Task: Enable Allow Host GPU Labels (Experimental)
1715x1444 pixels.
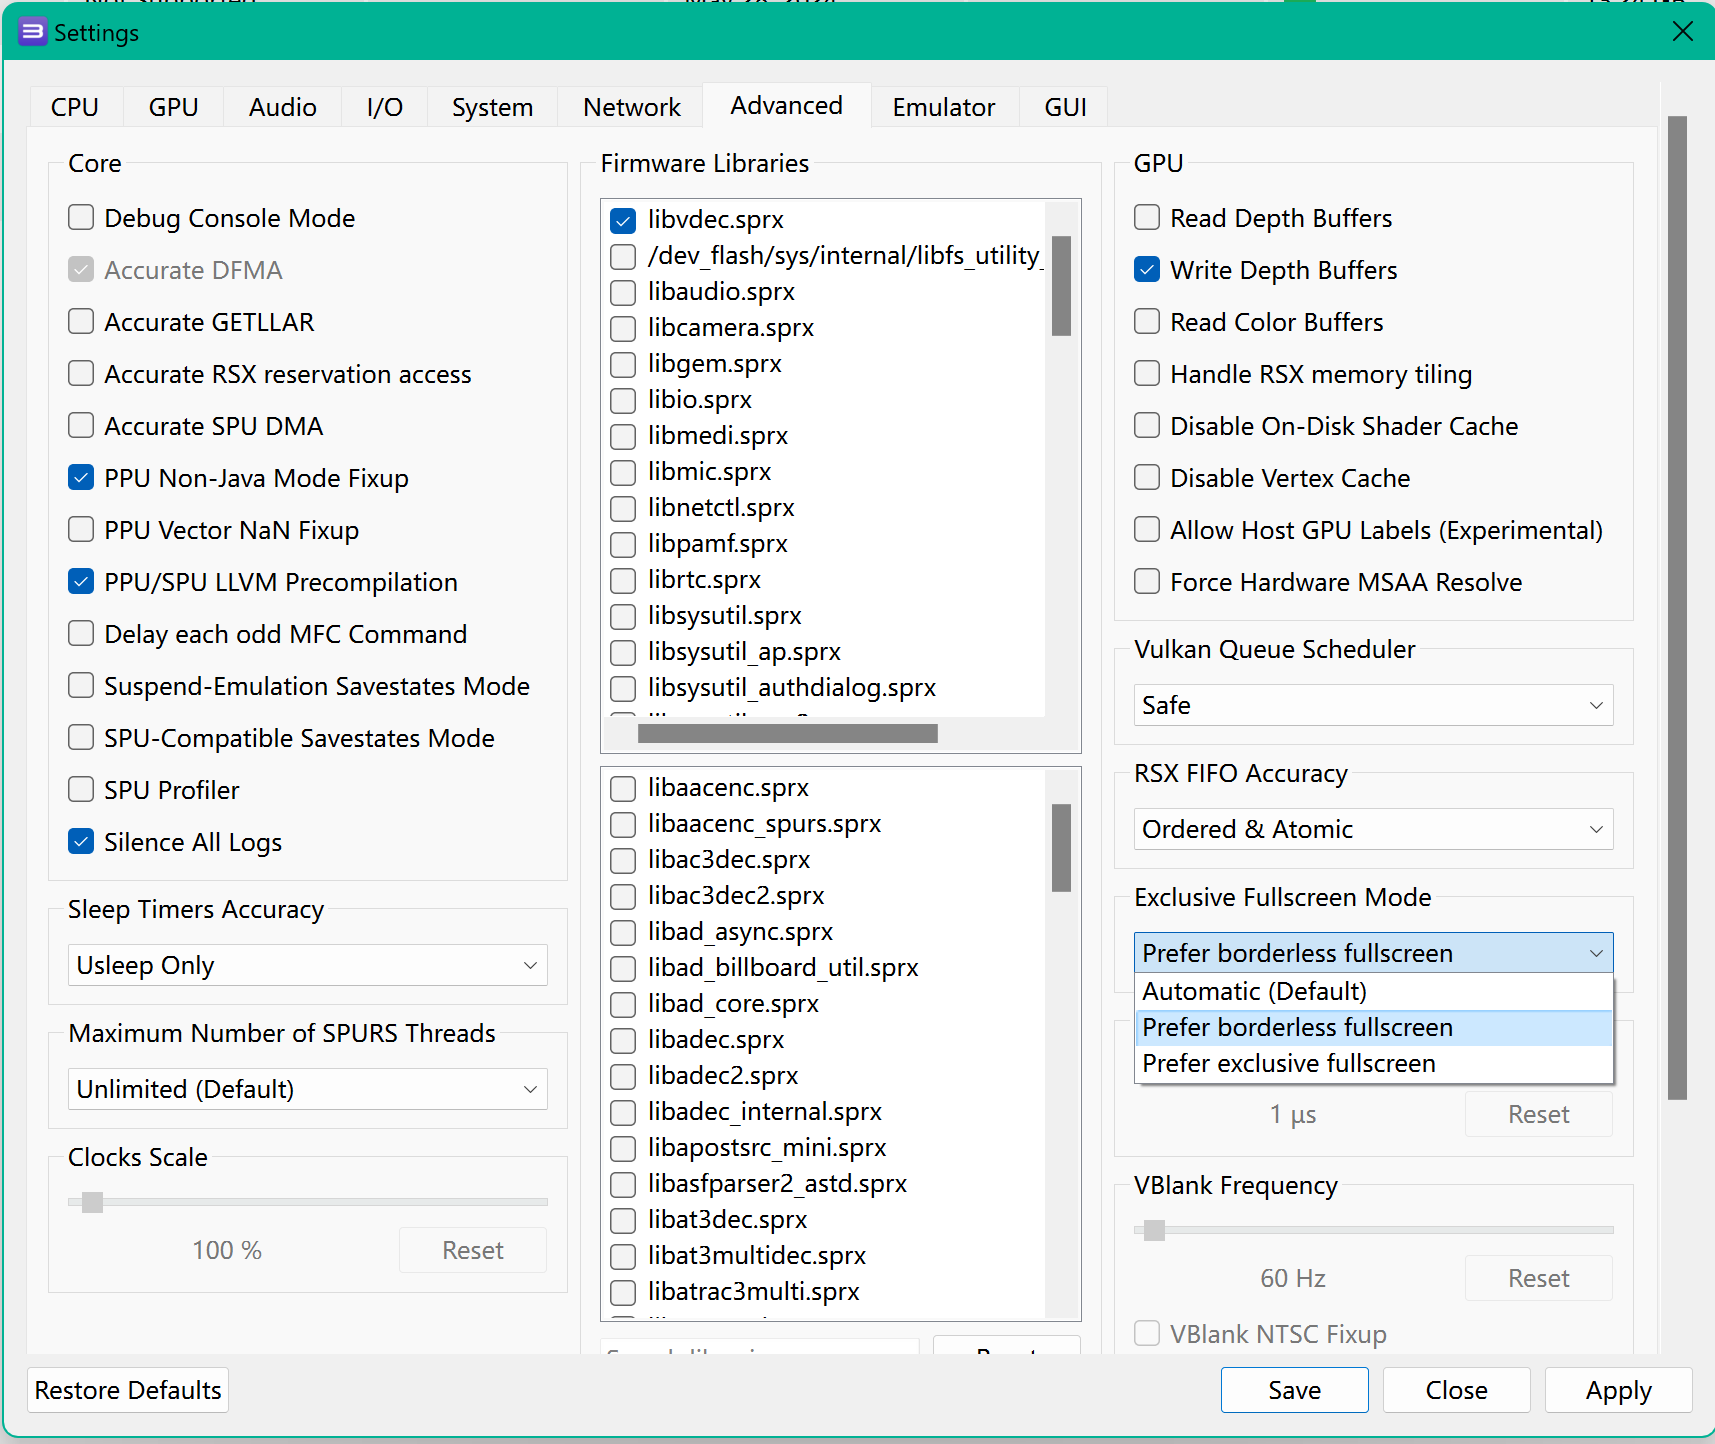Action: (x=1147, y=530)
